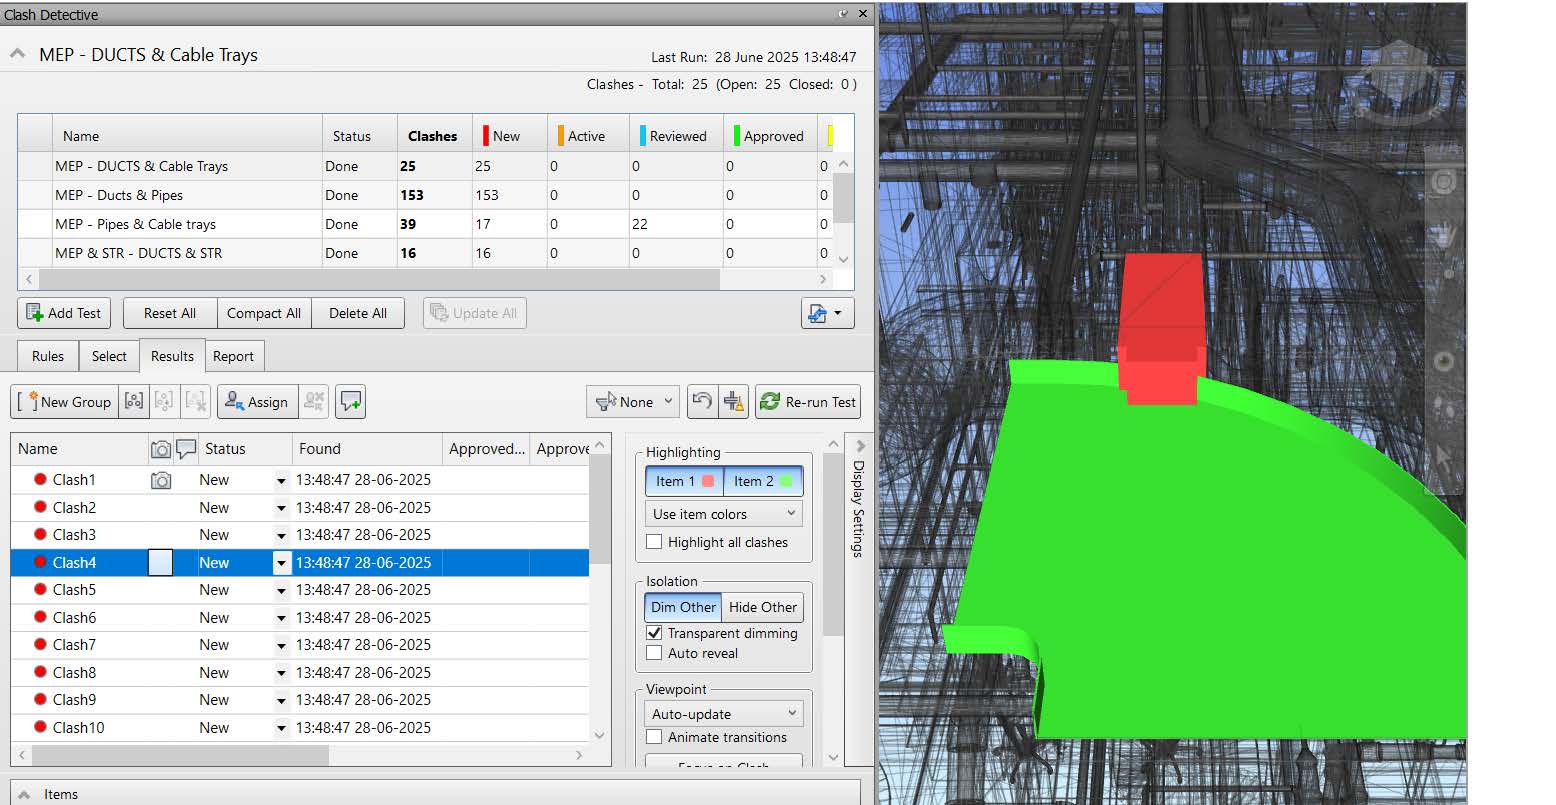
Task: Create a New Group of clashes
Action: 64,402
